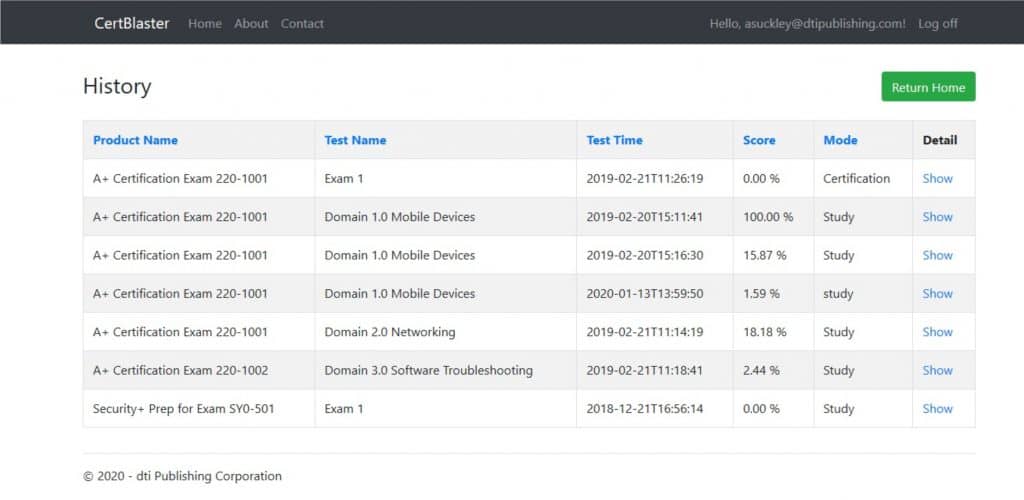Sort table by Product Name header
Image resolution: width=1024 pixels, height=500 pixels.
135,140
